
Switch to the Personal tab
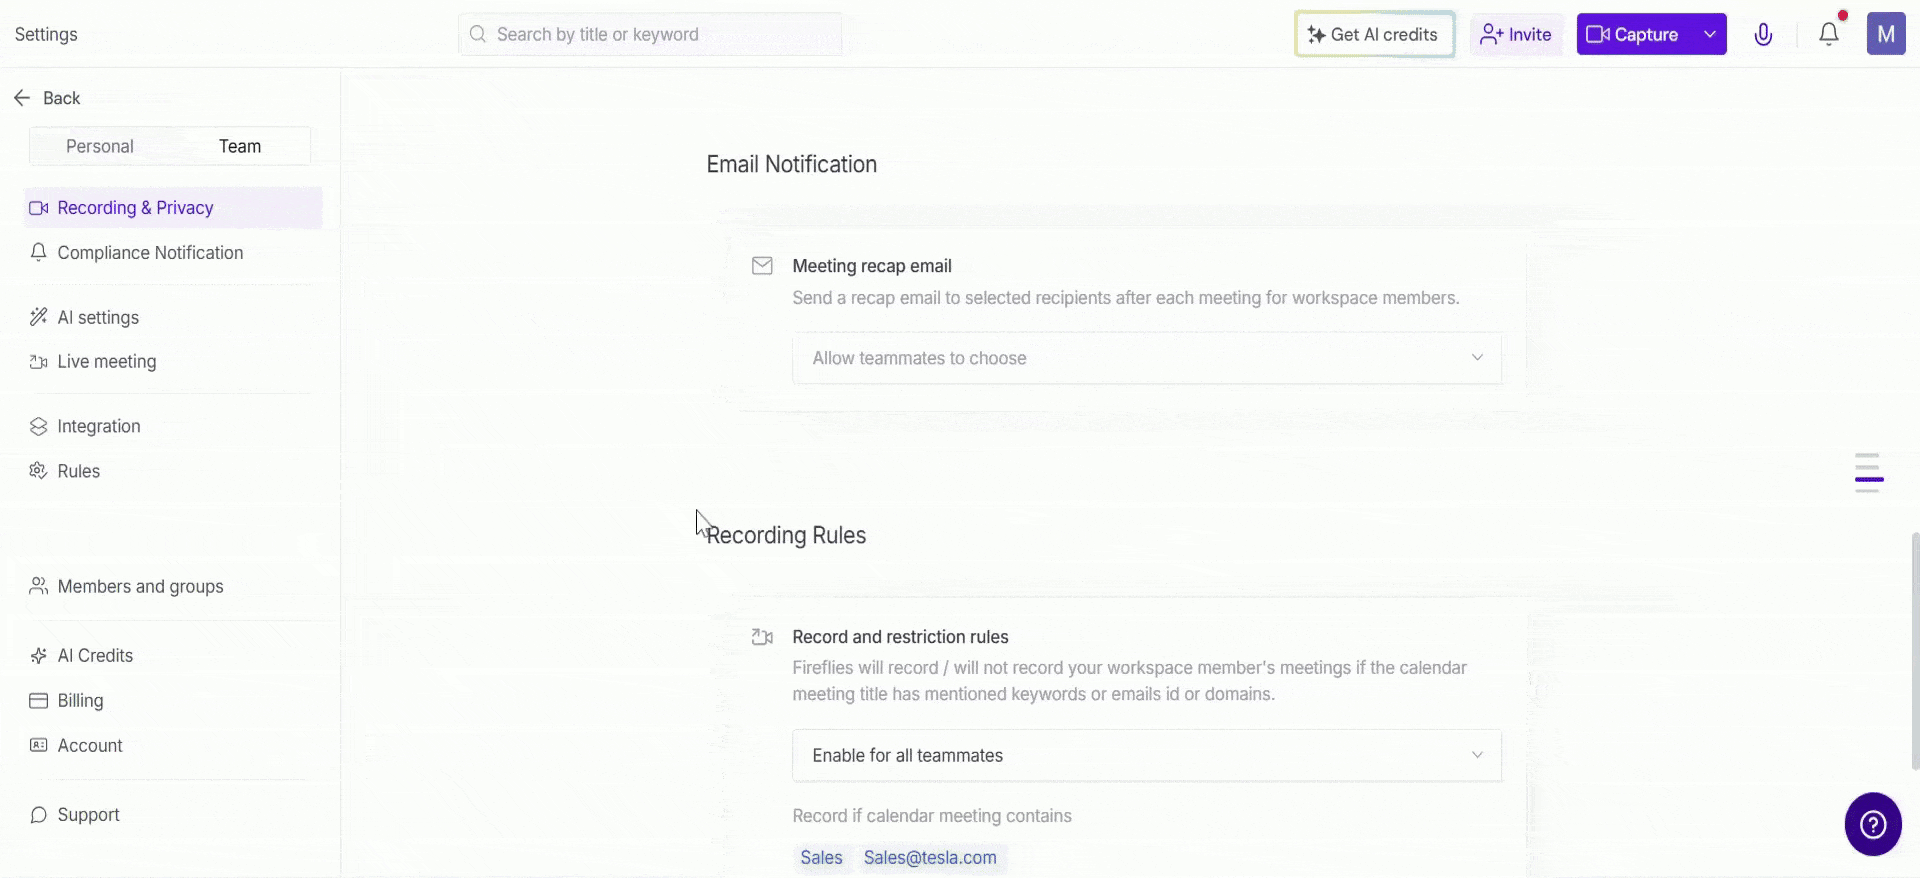(x=100, y=146)
